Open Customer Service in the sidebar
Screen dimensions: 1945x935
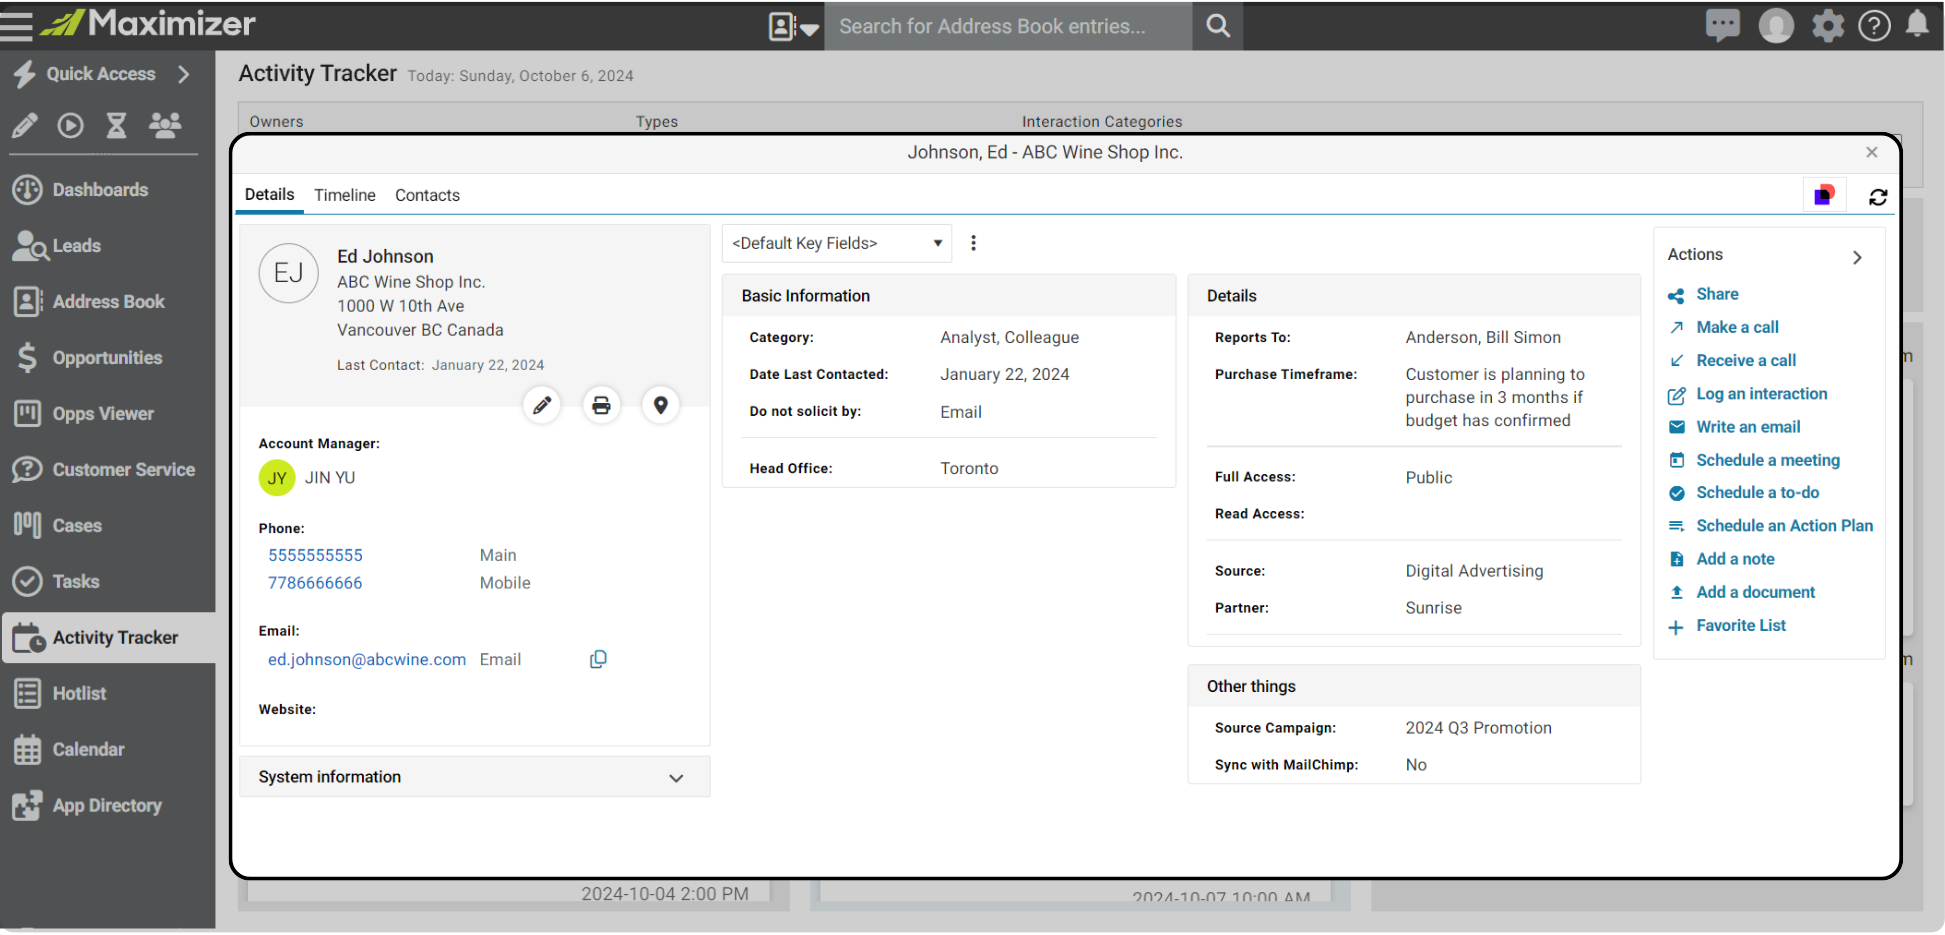[x=108, y=470]
